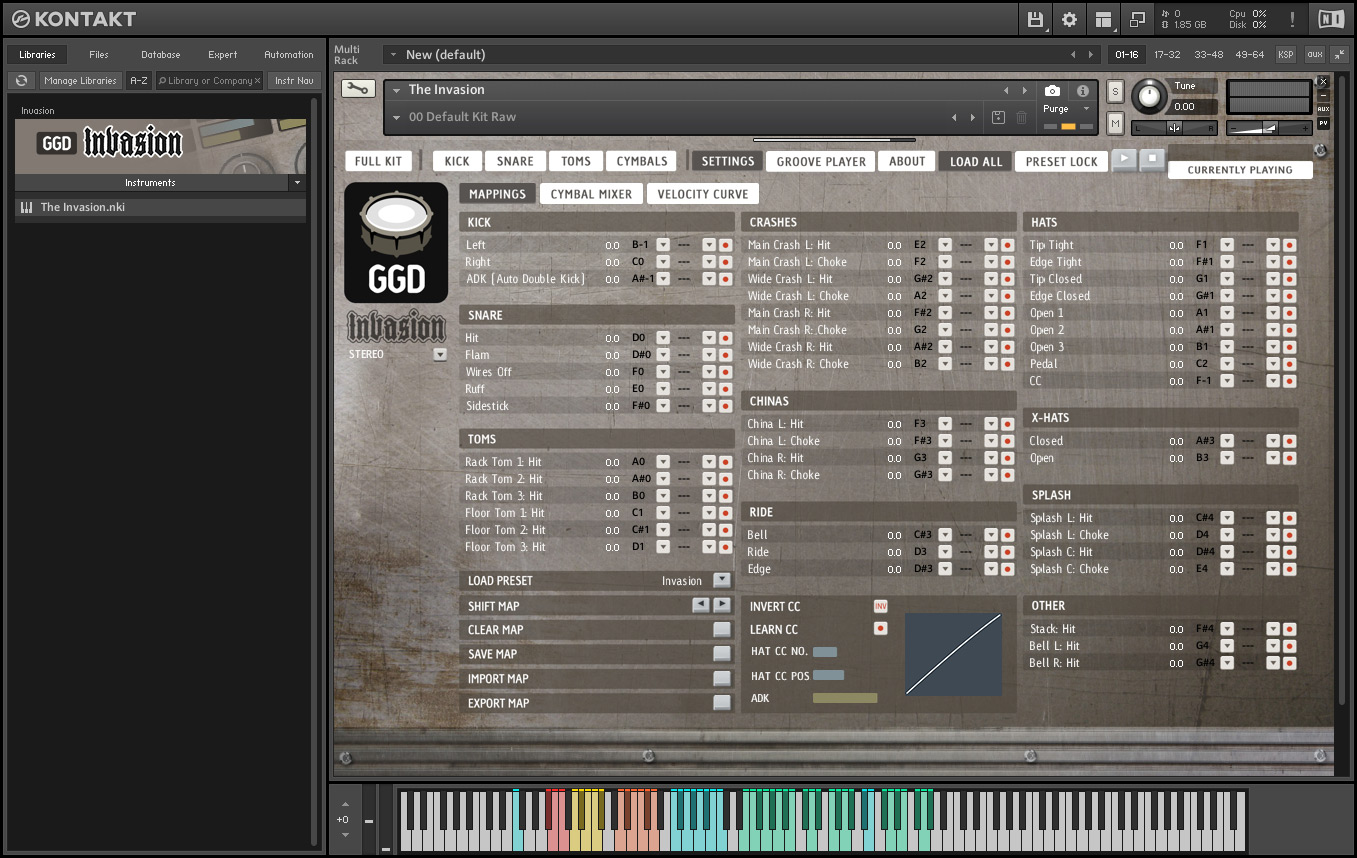
Task: Open note dropdown for Tip Tight F1
Action: click(x=1226, y=245)
